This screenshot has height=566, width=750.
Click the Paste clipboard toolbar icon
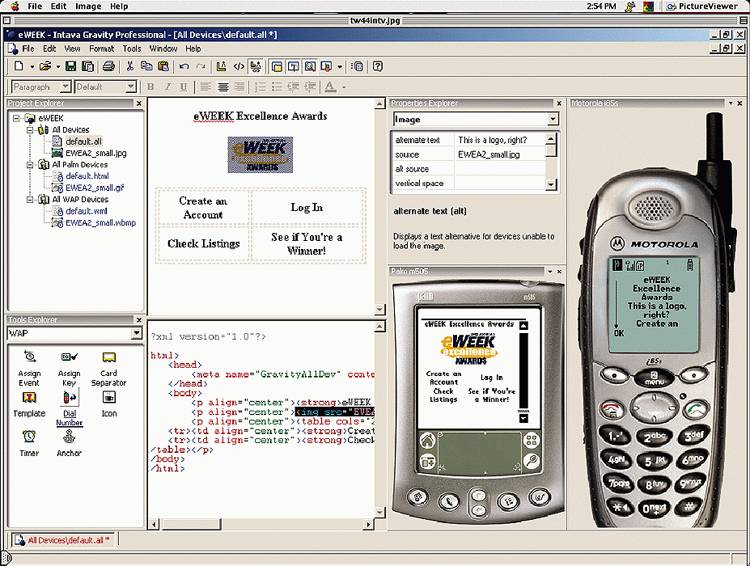click(163, 66)
